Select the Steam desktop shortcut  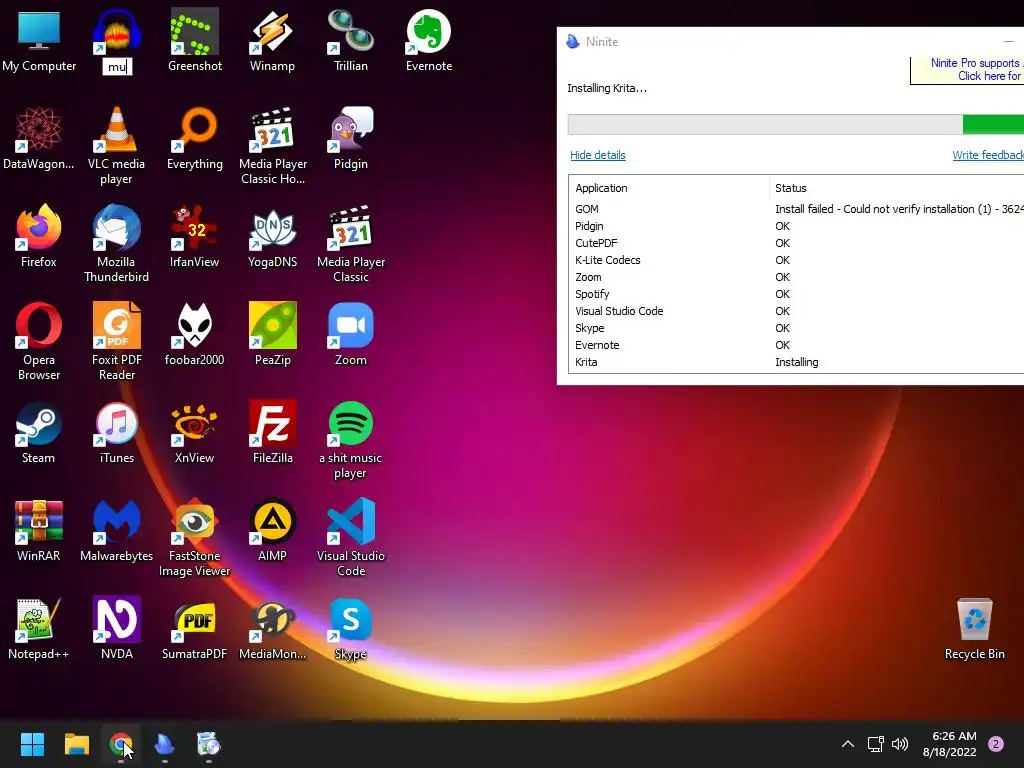(39, 432)
